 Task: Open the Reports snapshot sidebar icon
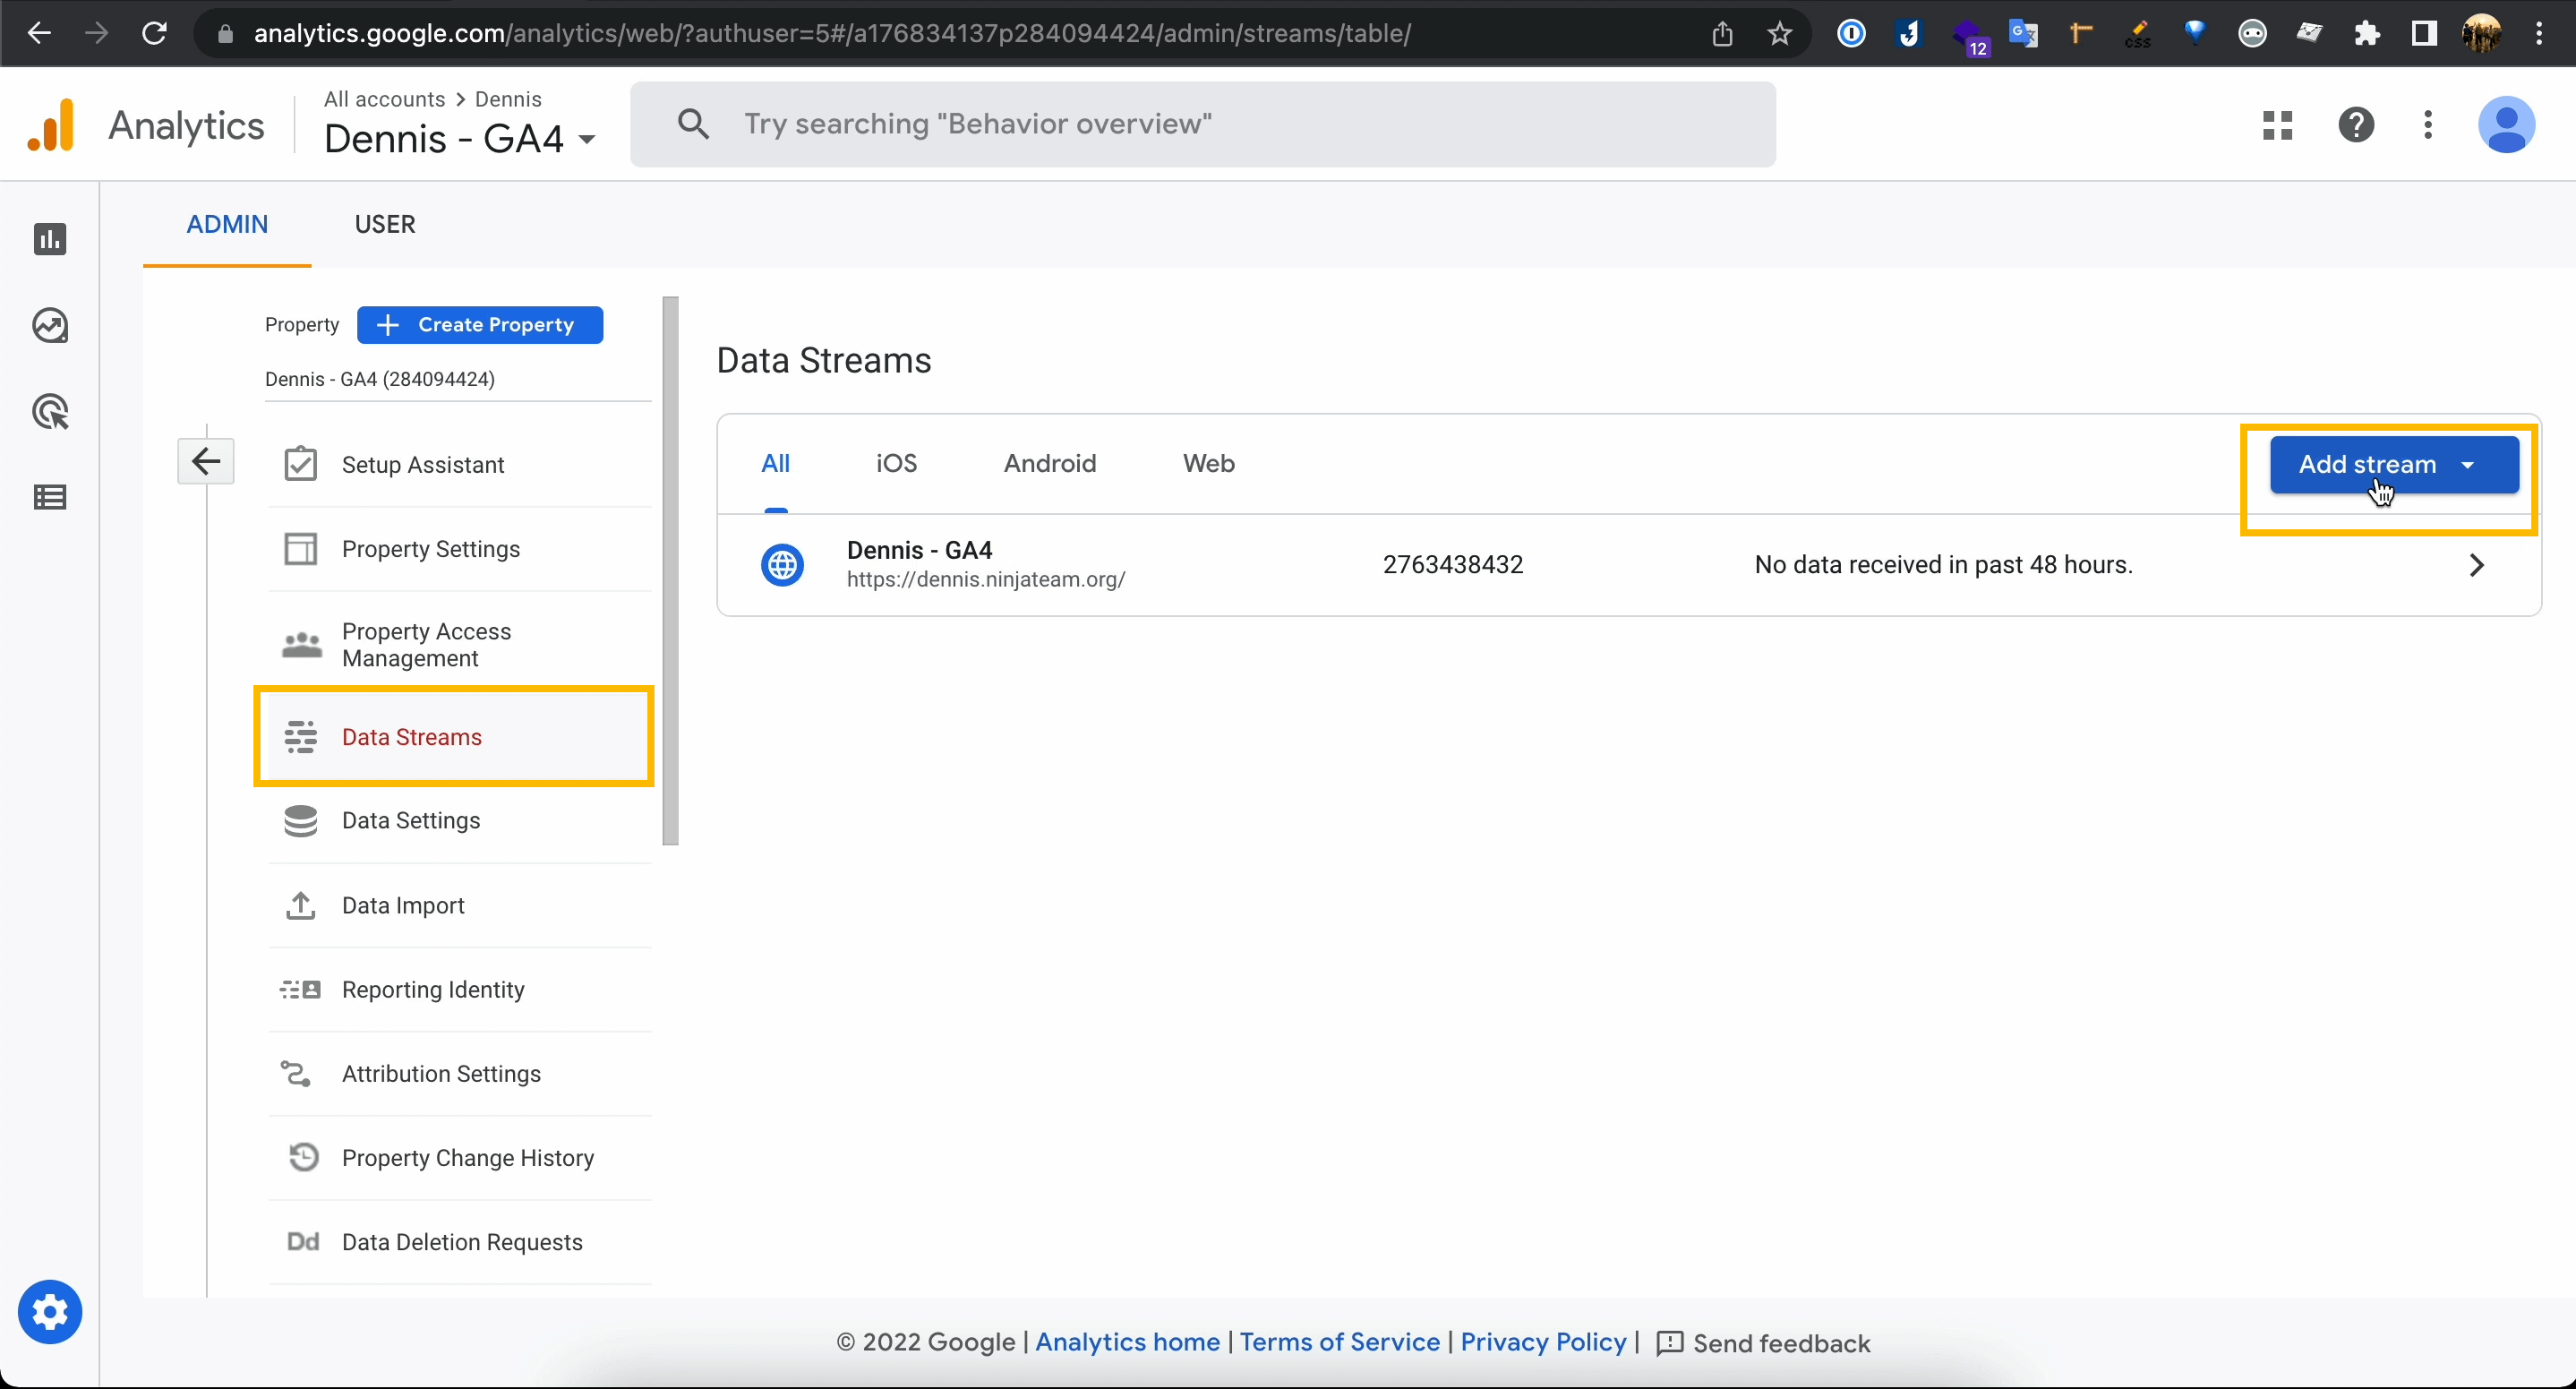(50, 239)
